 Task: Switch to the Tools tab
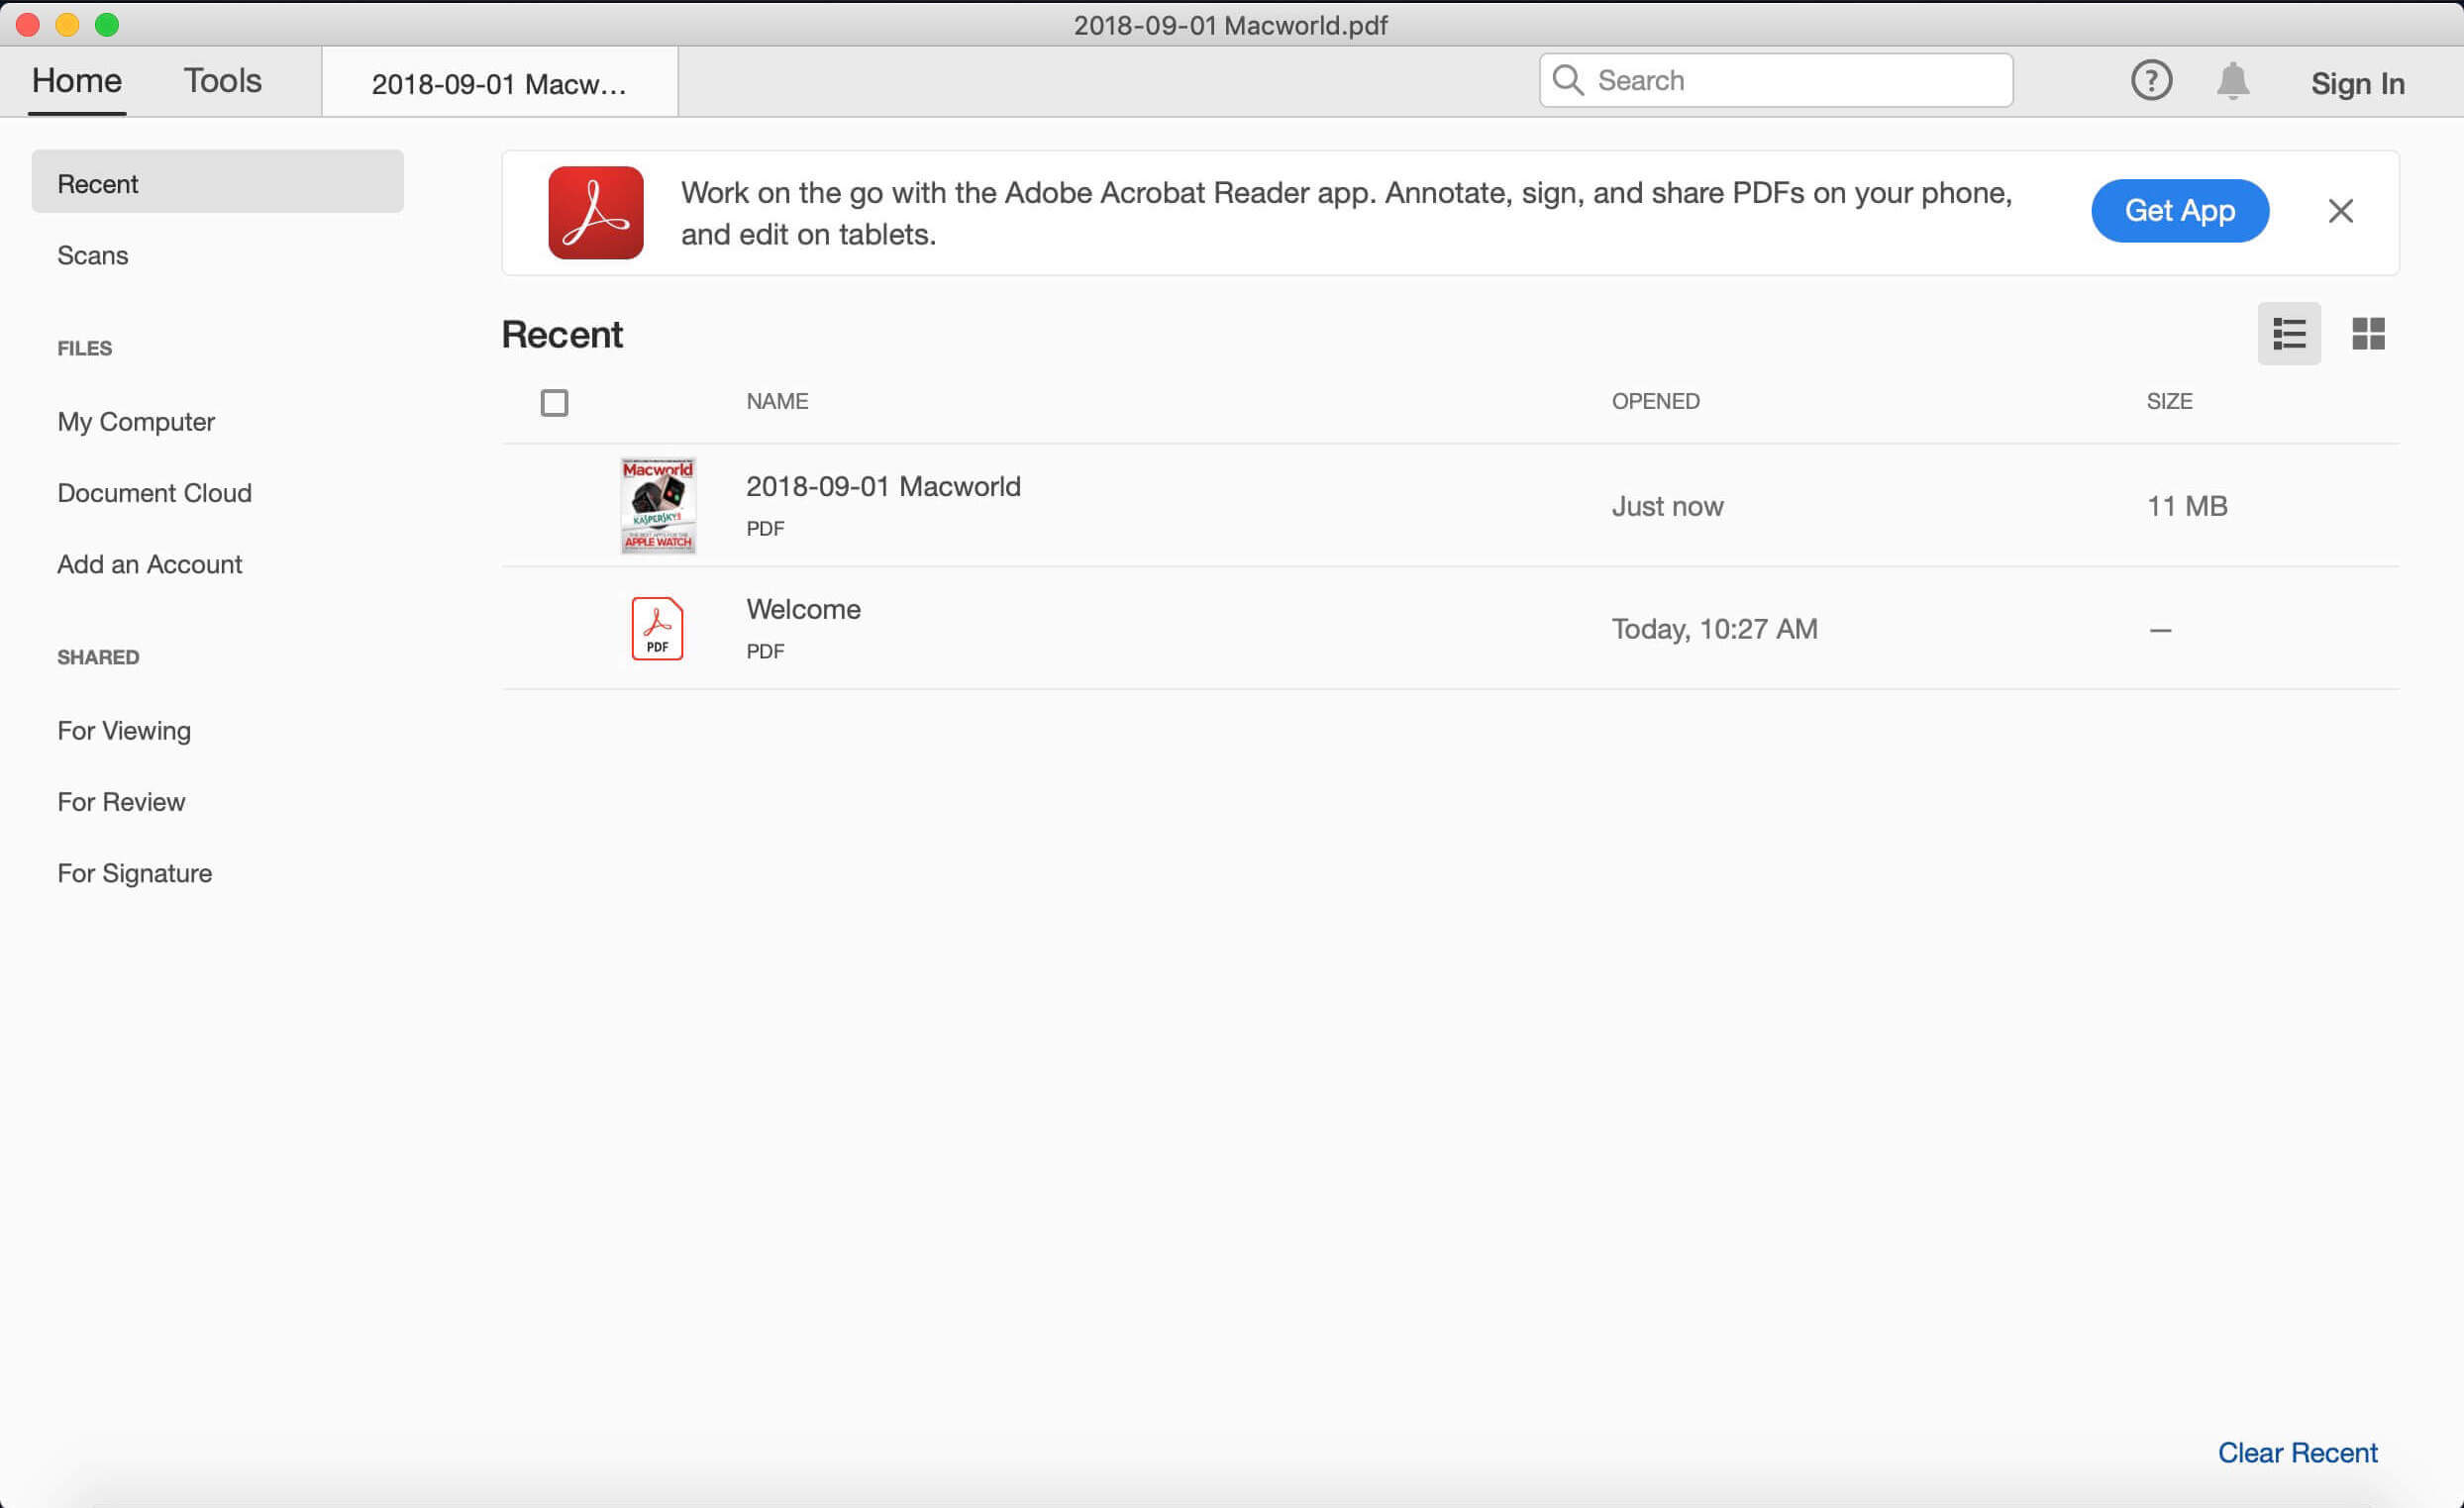pyautogui.click(x=222, y=81)
